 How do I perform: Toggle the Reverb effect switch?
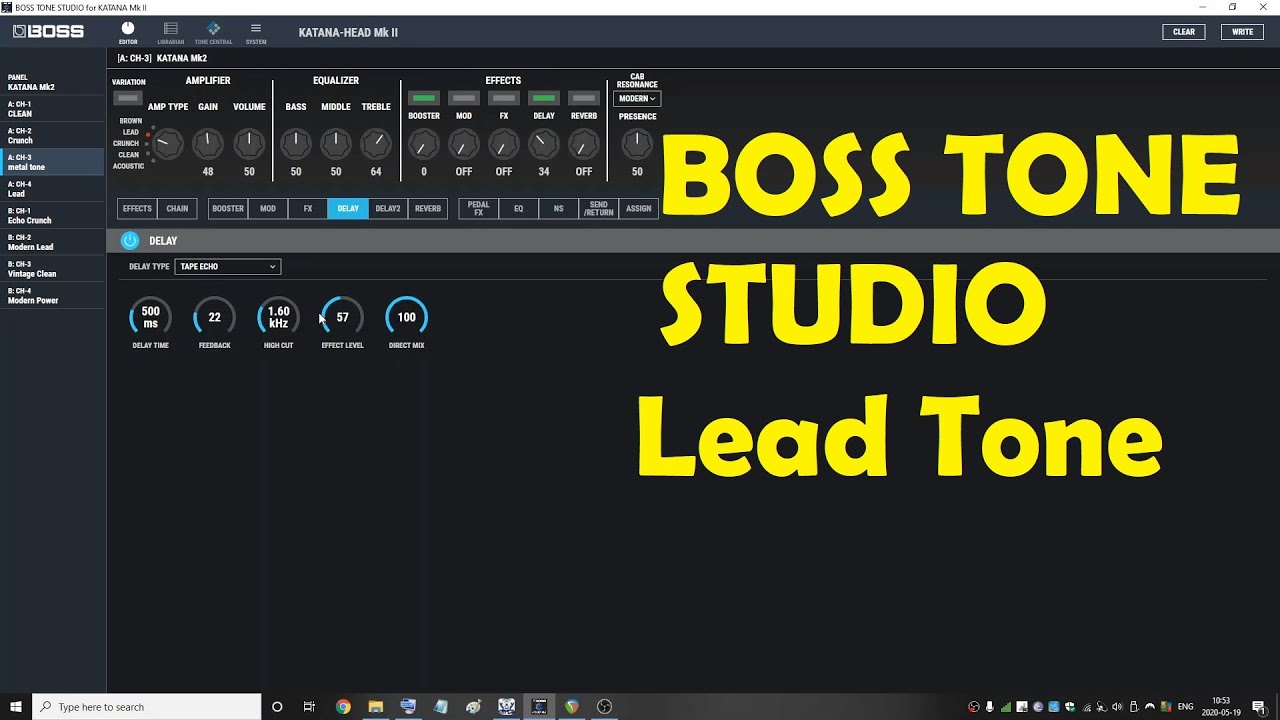(584, 98)
